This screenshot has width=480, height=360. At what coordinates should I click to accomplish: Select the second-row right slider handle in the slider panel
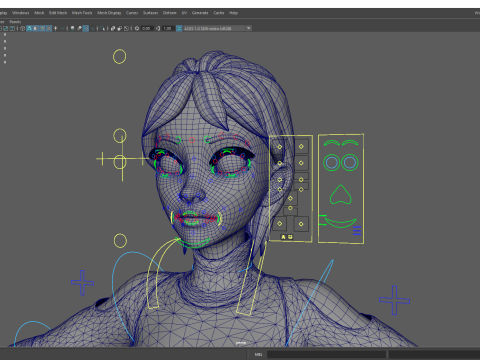point(301,163)
